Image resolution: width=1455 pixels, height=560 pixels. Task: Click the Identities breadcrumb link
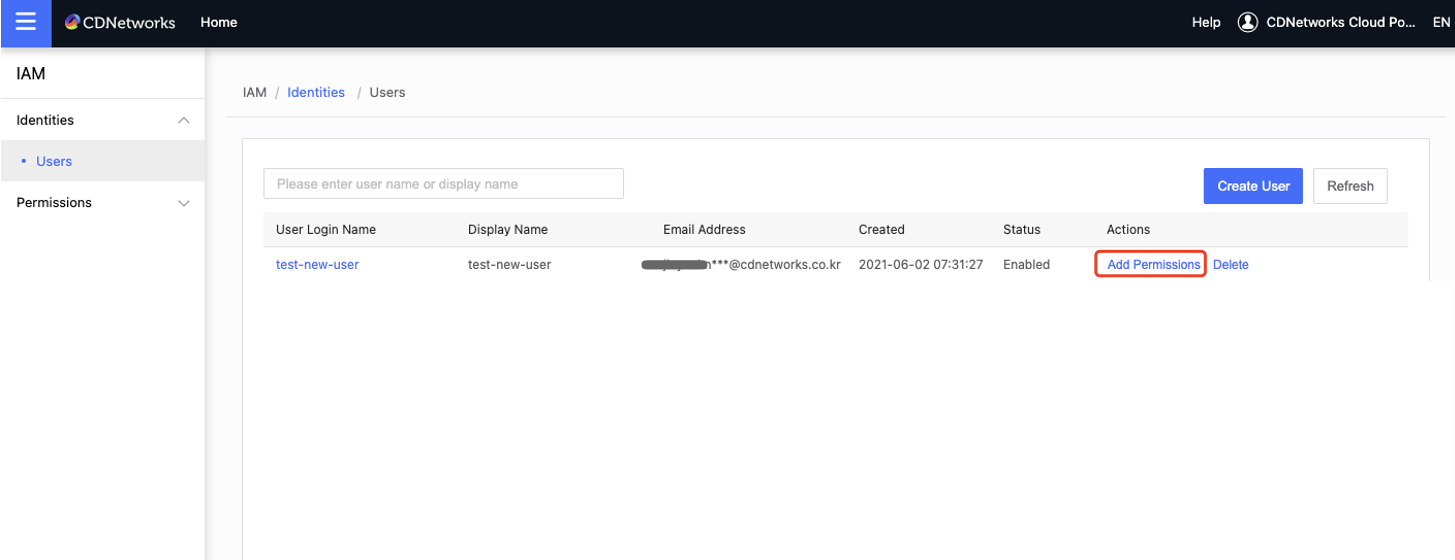(316, 92)
